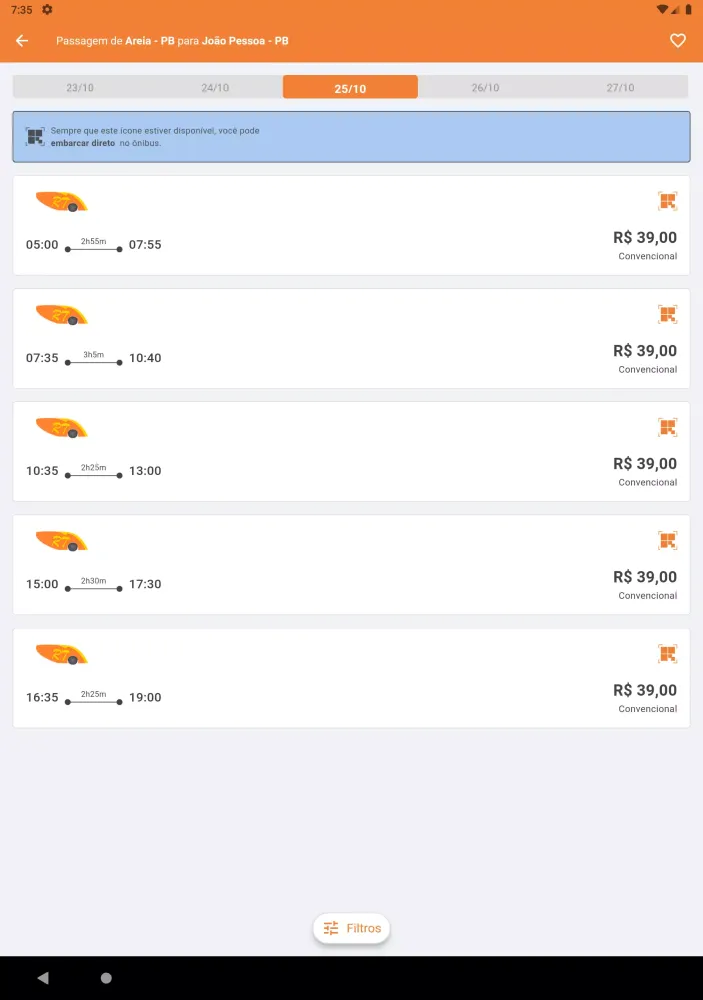
Task: Switch to the 26/10 date tab
Action: point(486,87)
